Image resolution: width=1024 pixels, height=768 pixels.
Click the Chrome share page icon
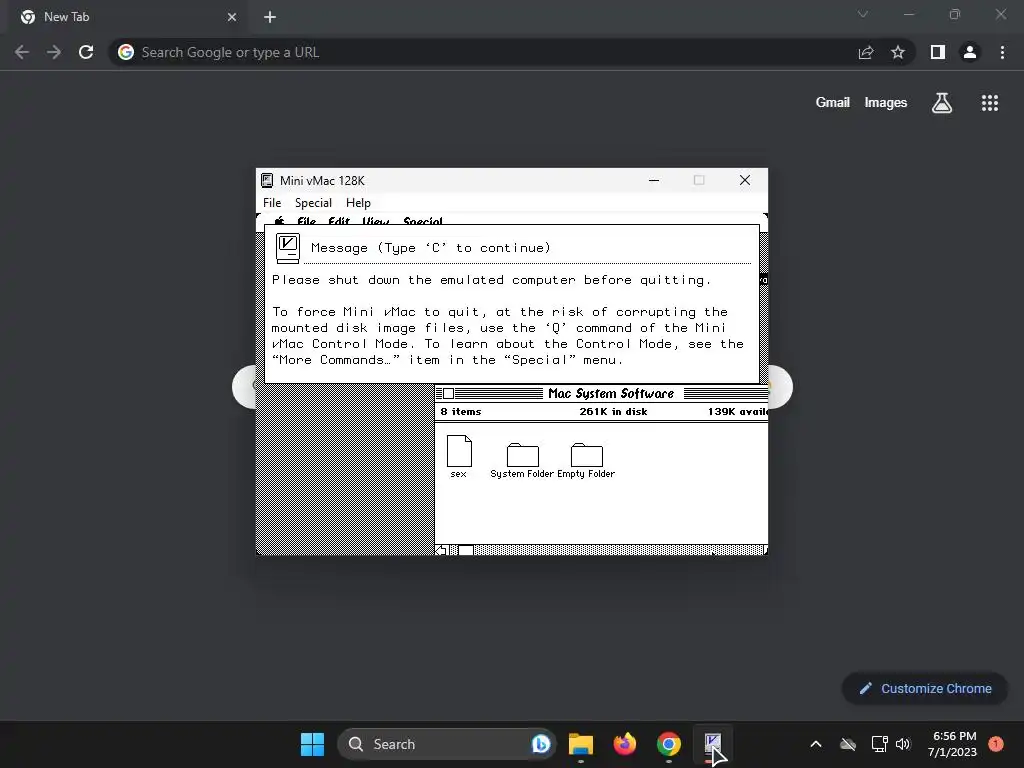point(866,52)
